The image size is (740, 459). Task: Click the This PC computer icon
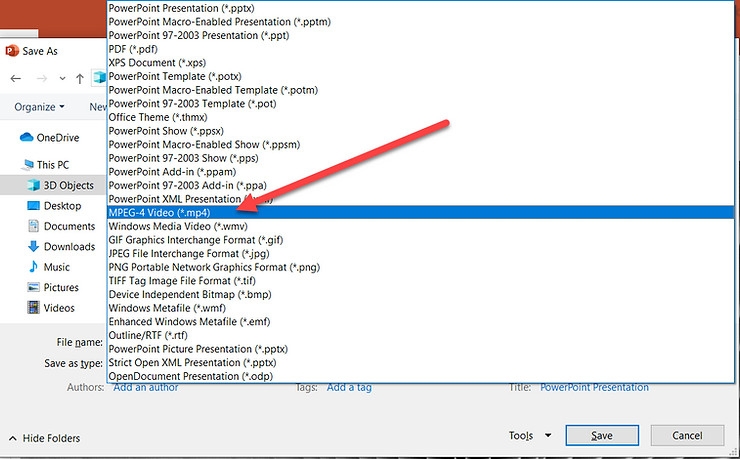27,165
